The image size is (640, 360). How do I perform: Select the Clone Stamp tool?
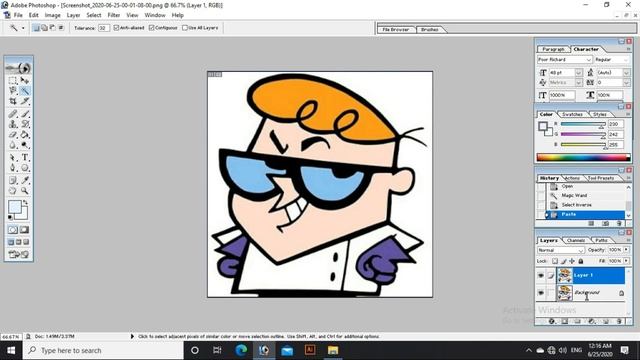(x=13, y=124)
